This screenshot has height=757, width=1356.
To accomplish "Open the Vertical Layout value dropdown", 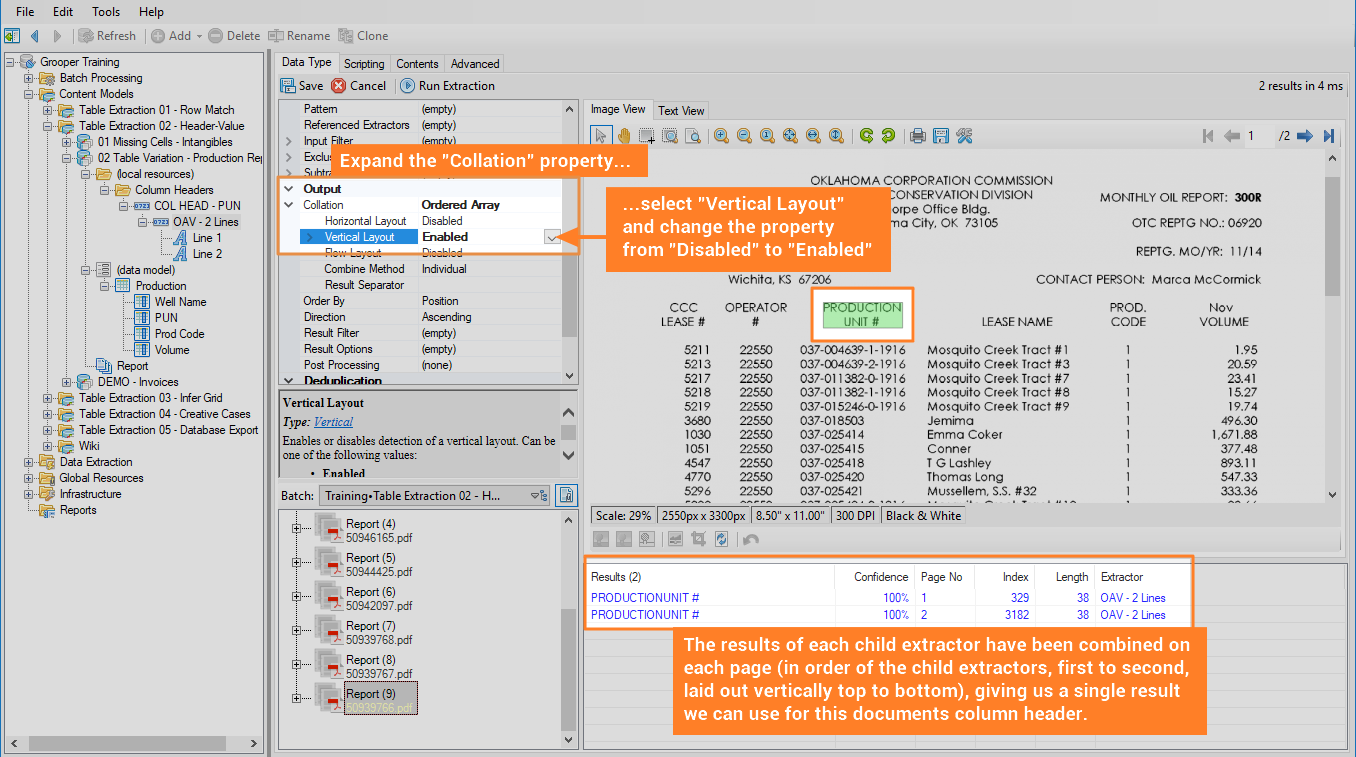I will point(552,237).
